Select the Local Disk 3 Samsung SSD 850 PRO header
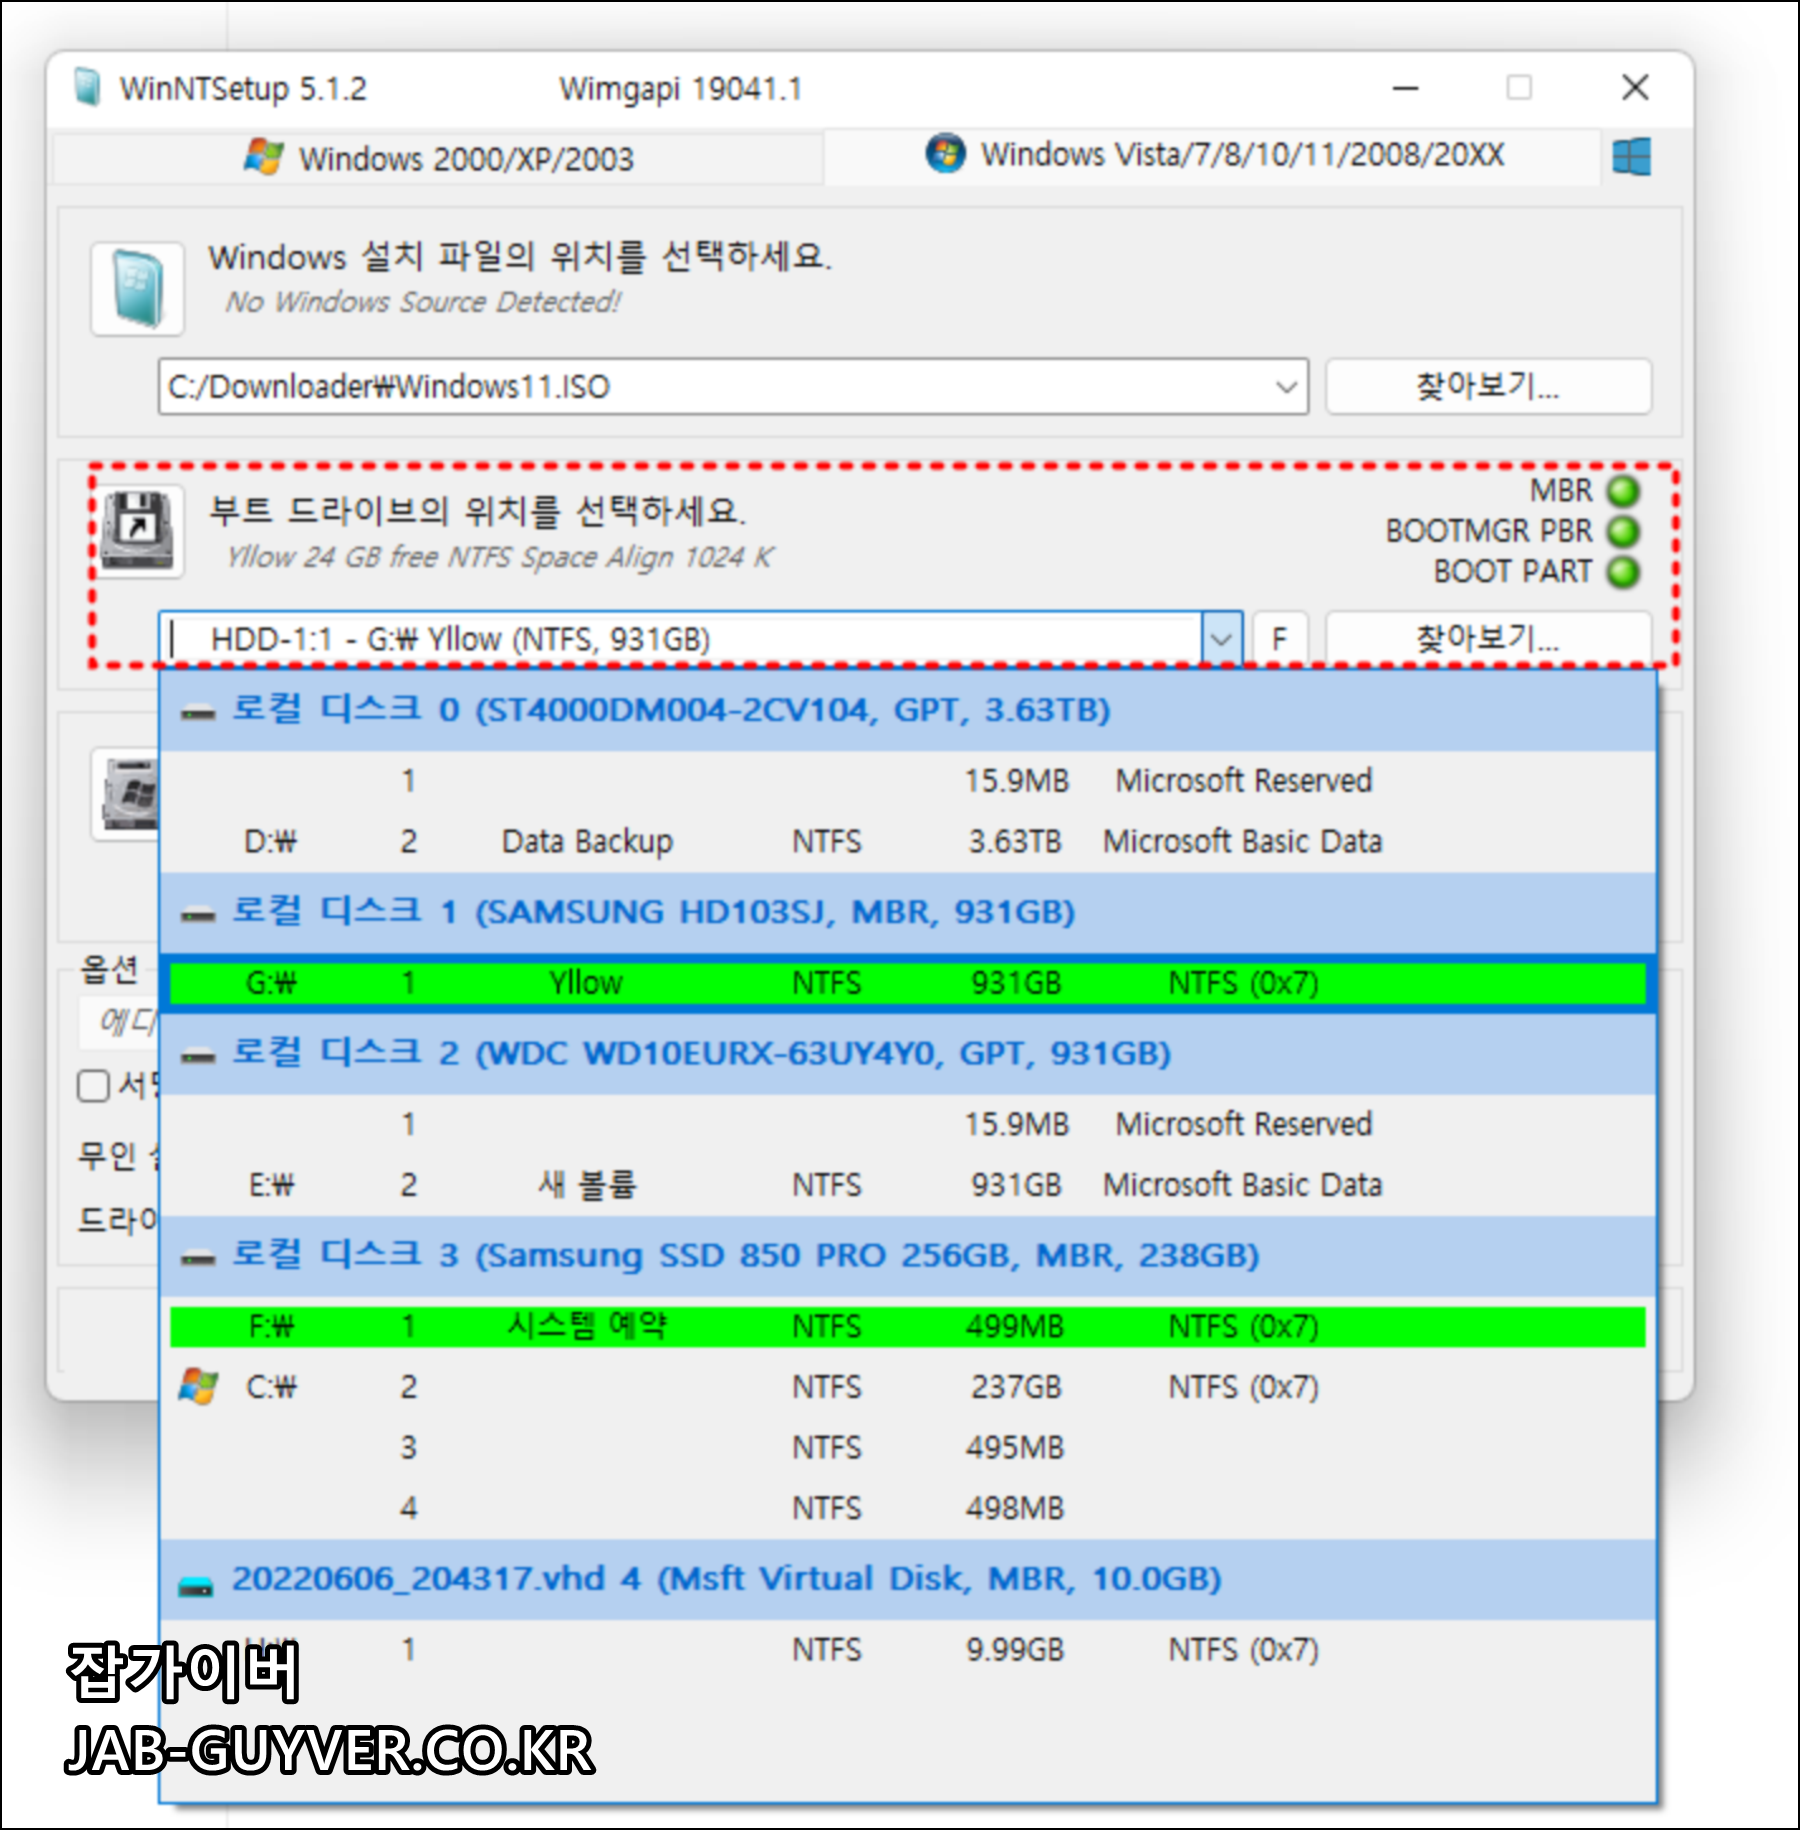 [x=907, y=1255]
